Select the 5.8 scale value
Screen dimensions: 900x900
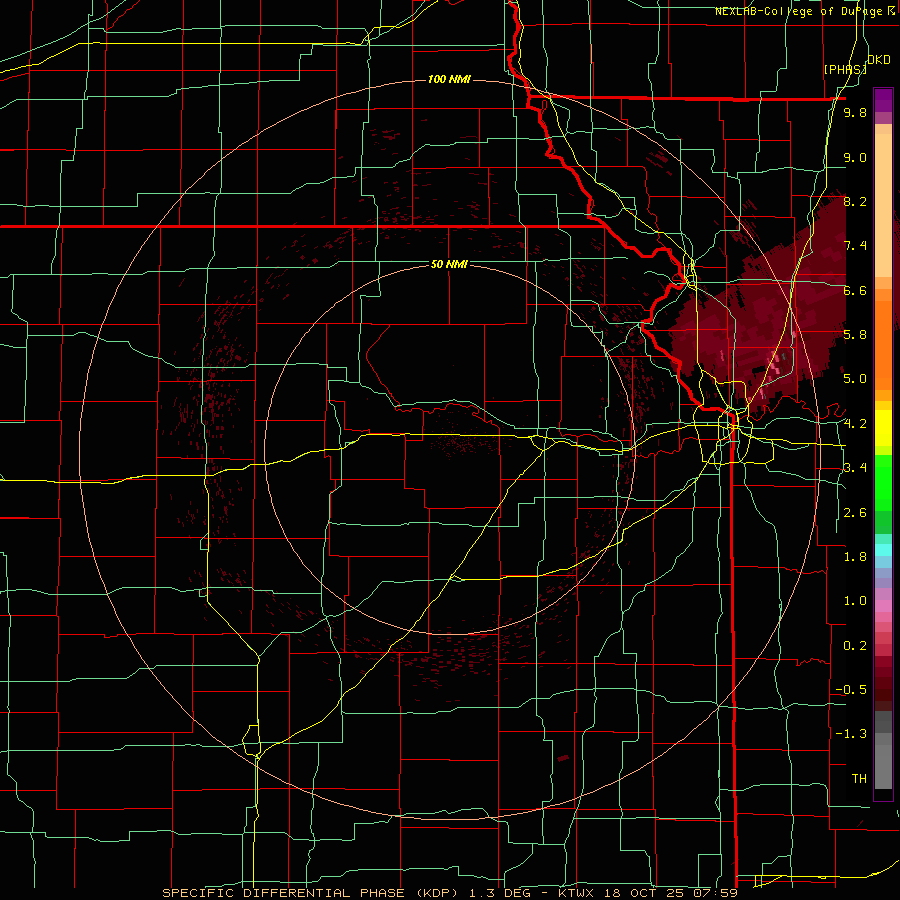pos(855,335)
